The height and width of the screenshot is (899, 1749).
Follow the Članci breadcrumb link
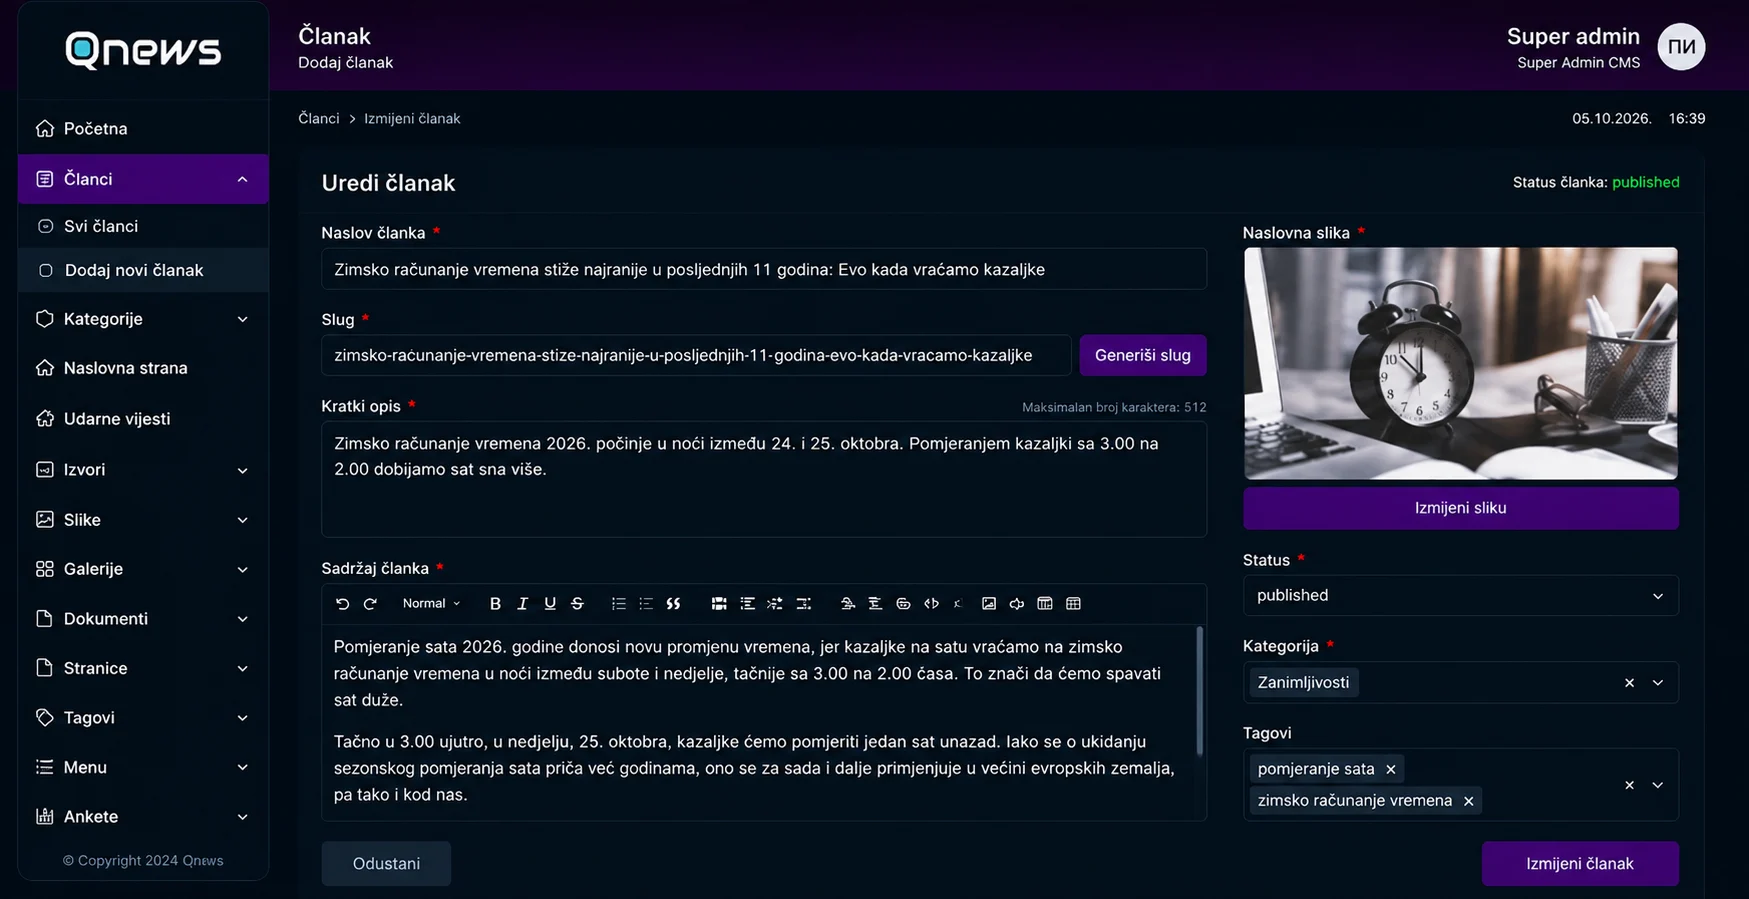click(x=319, y=118)
